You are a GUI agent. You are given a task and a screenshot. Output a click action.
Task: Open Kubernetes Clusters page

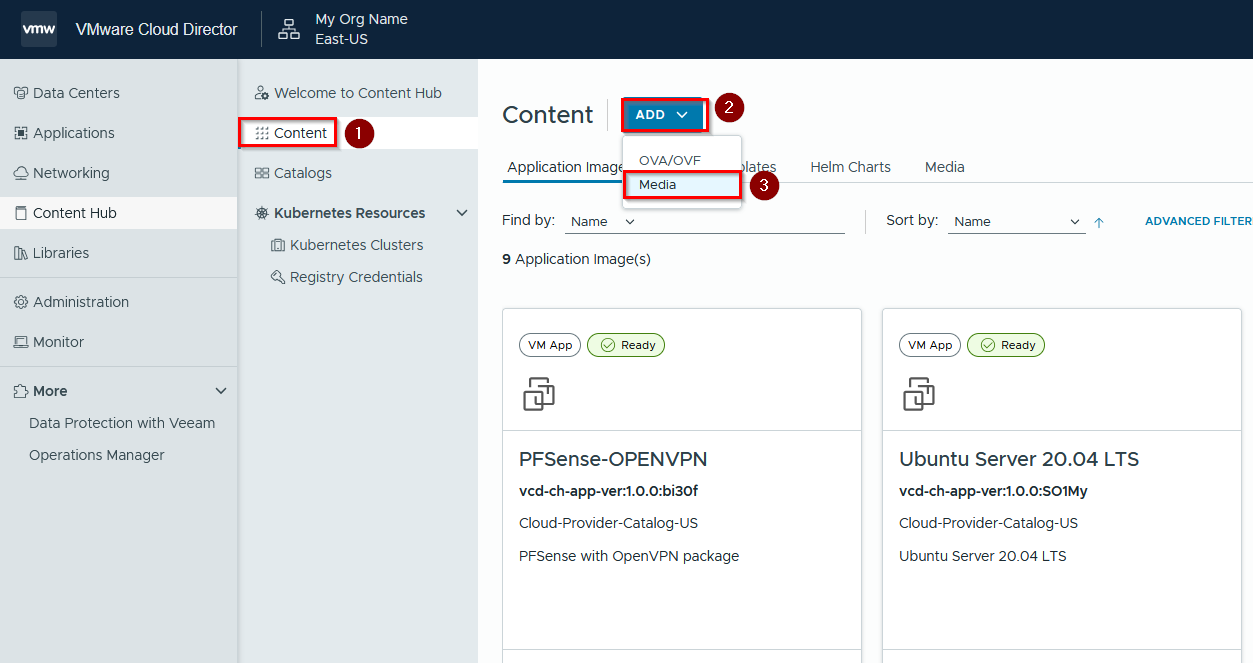(358, 245)
